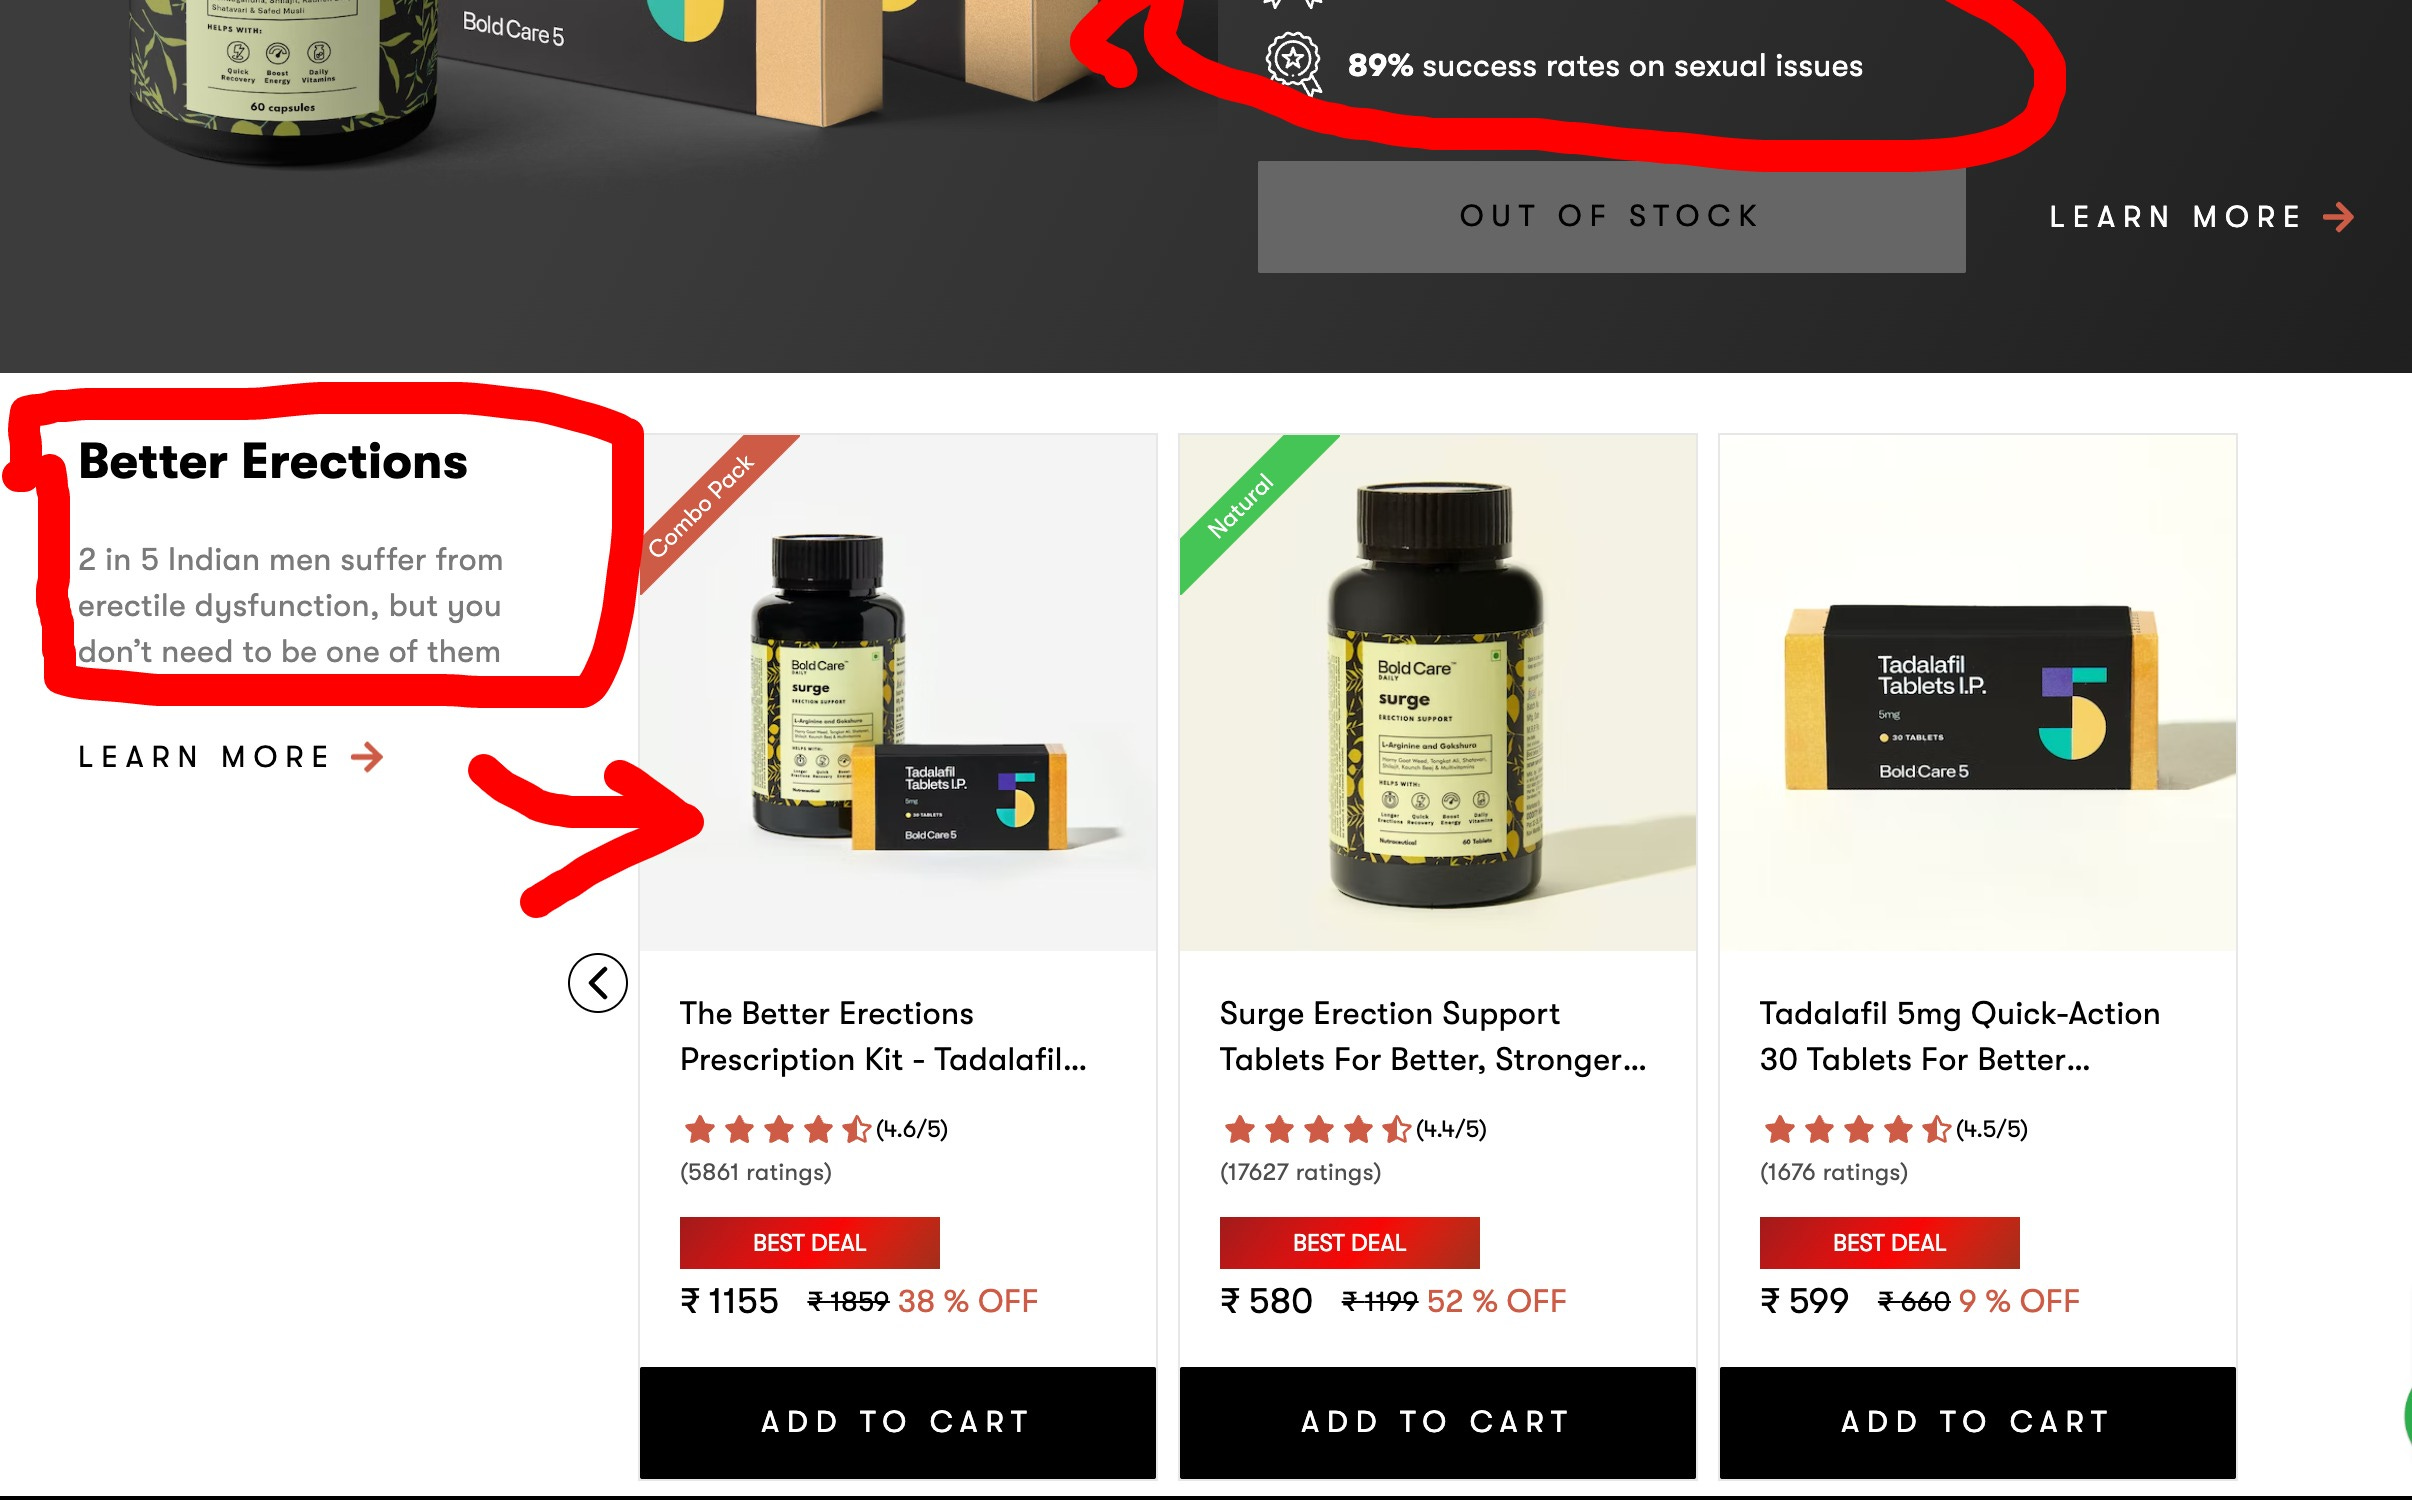Click arrow icon beside Better Erections LEARN MORE
Screen dimensions: 2412x1500
point(367,757)
